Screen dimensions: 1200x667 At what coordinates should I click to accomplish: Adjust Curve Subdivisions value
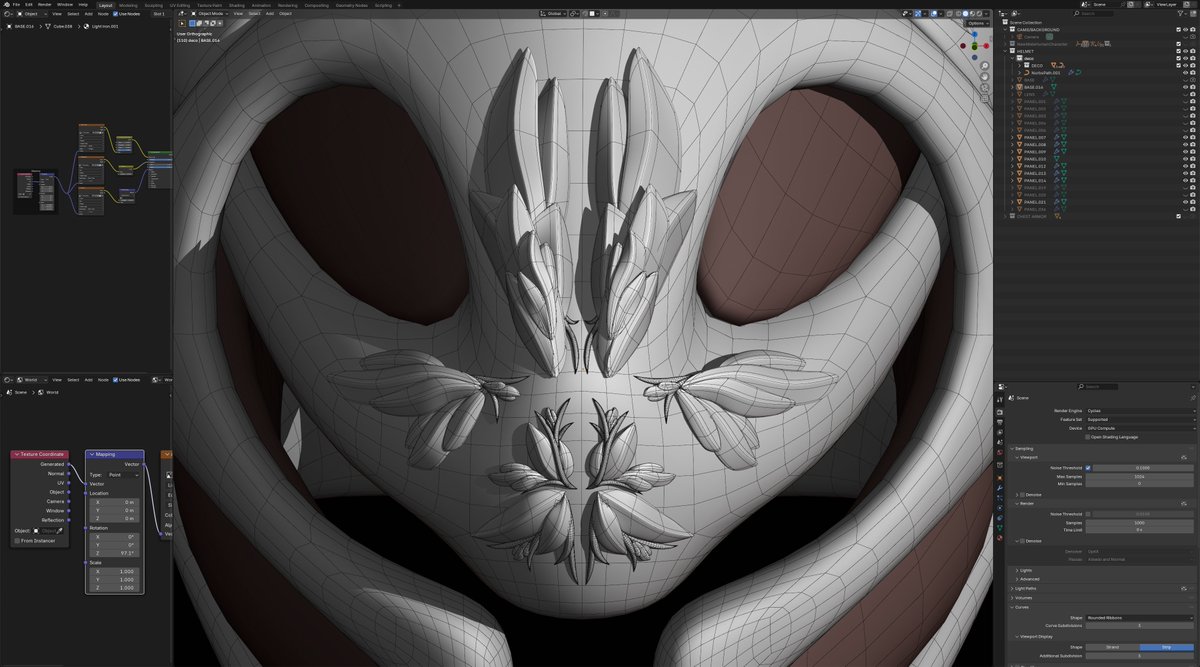[1141, 626]
